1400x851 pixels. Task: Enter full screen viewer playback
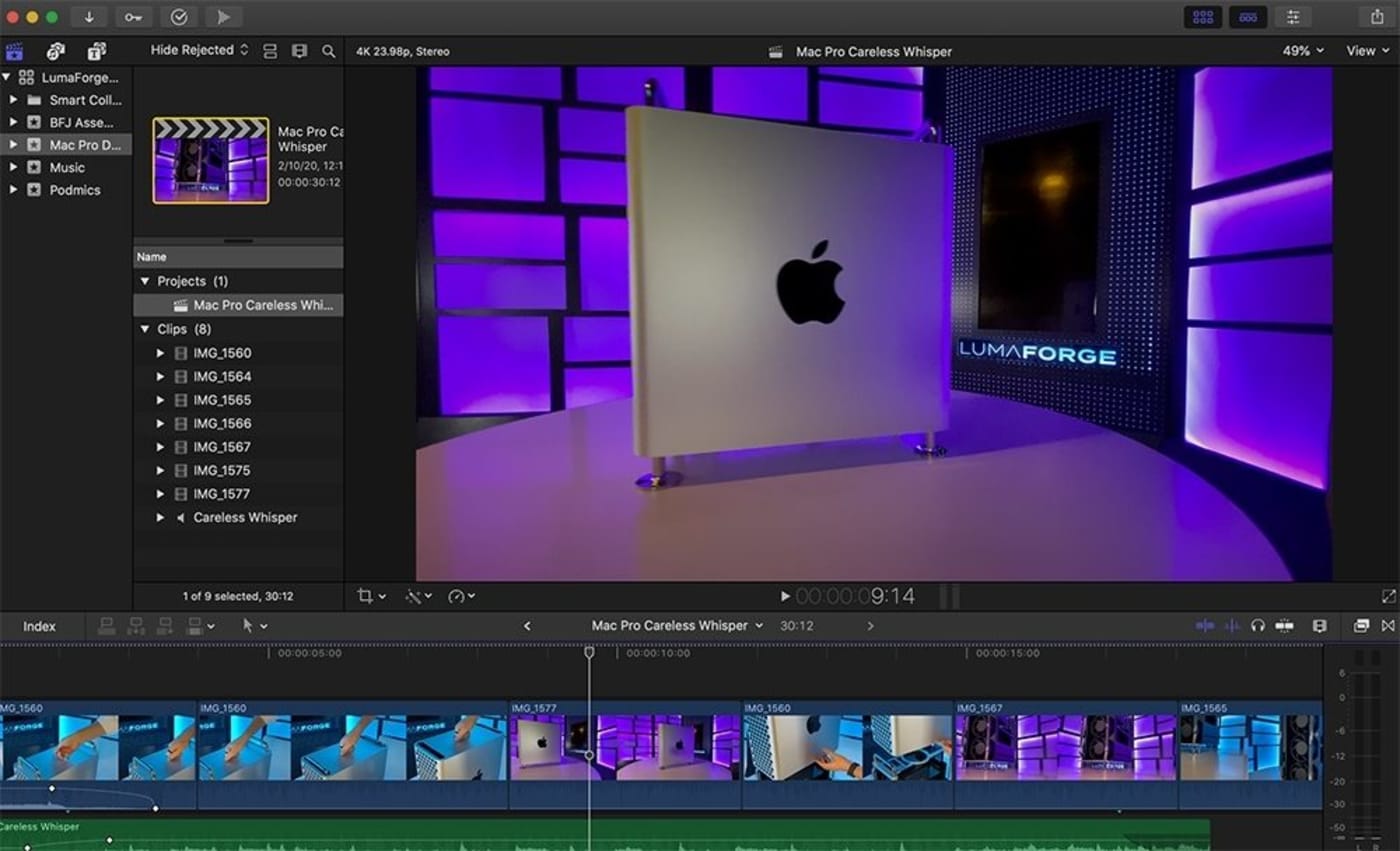[1388, 596]
